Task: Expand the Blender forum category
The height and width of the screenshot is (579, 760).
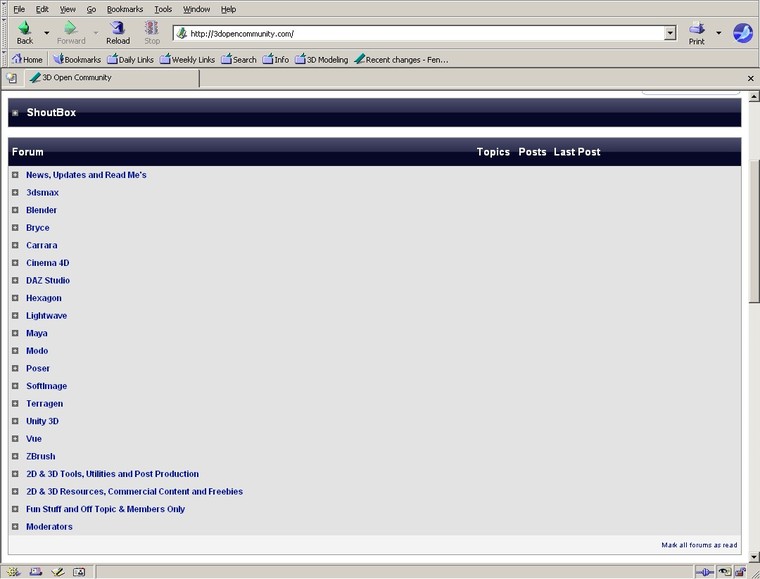Action: (15, 210)
